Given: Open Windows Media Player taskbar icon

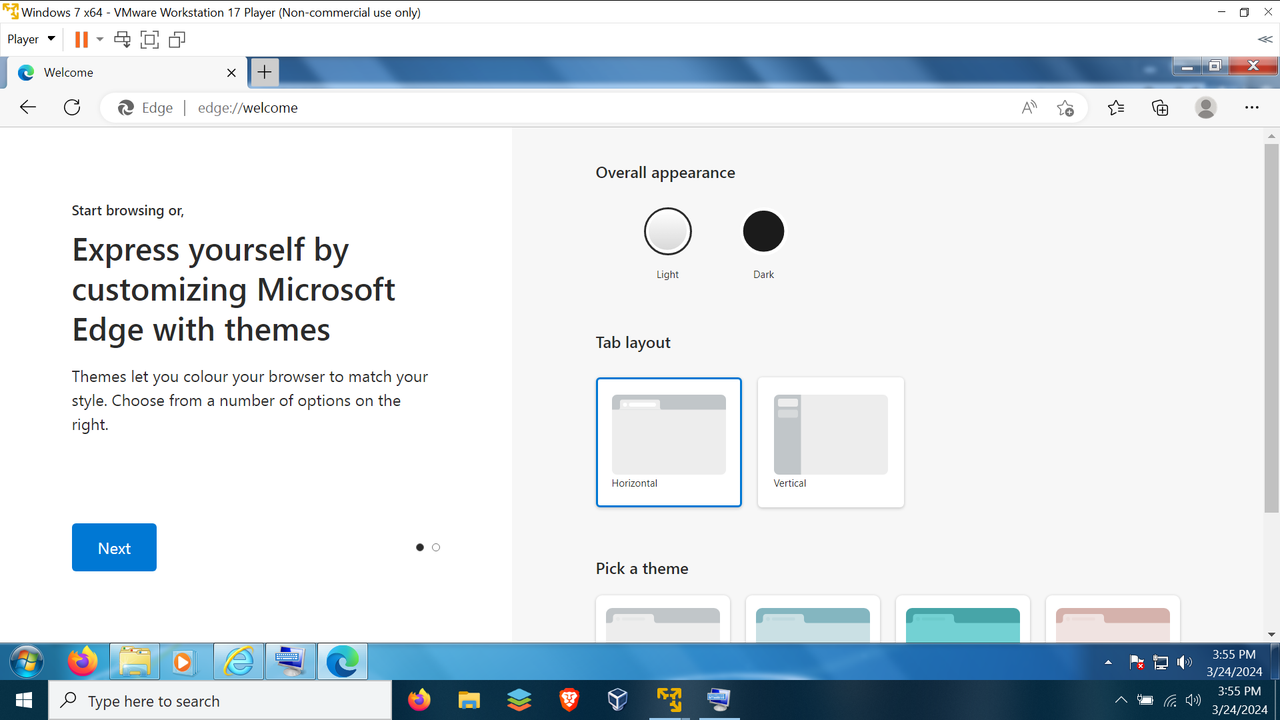Looking at the screenshot, I should coord(183,662).
